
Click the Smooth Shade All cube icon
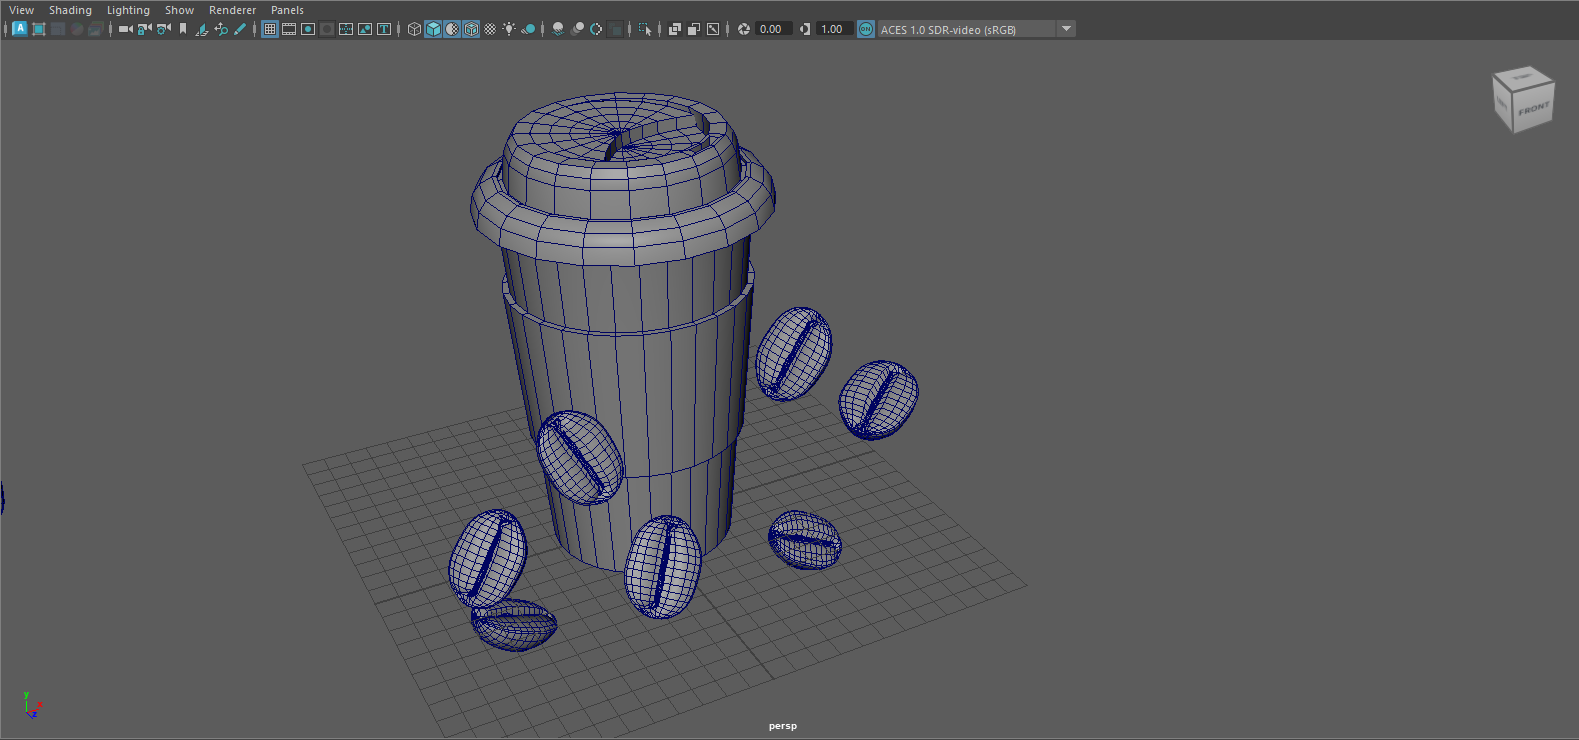pos(433,29)
